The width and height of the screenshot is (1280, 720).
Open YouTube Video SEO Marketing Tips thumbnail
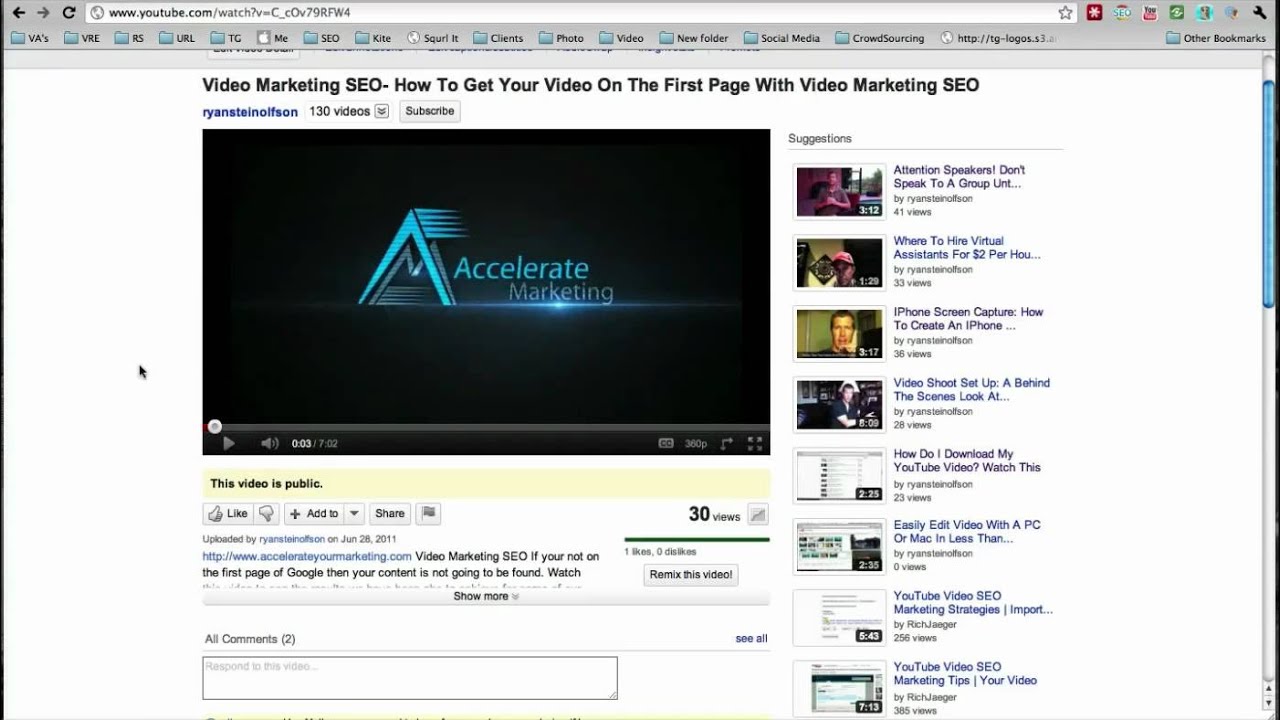click(839, 689)
